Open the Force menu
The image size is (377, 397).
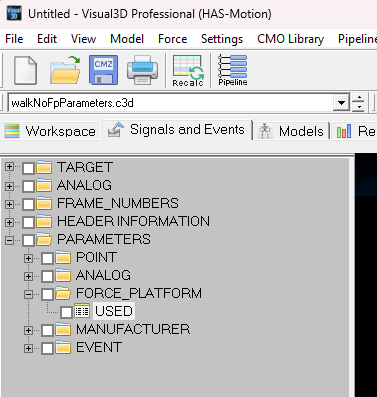173,39
